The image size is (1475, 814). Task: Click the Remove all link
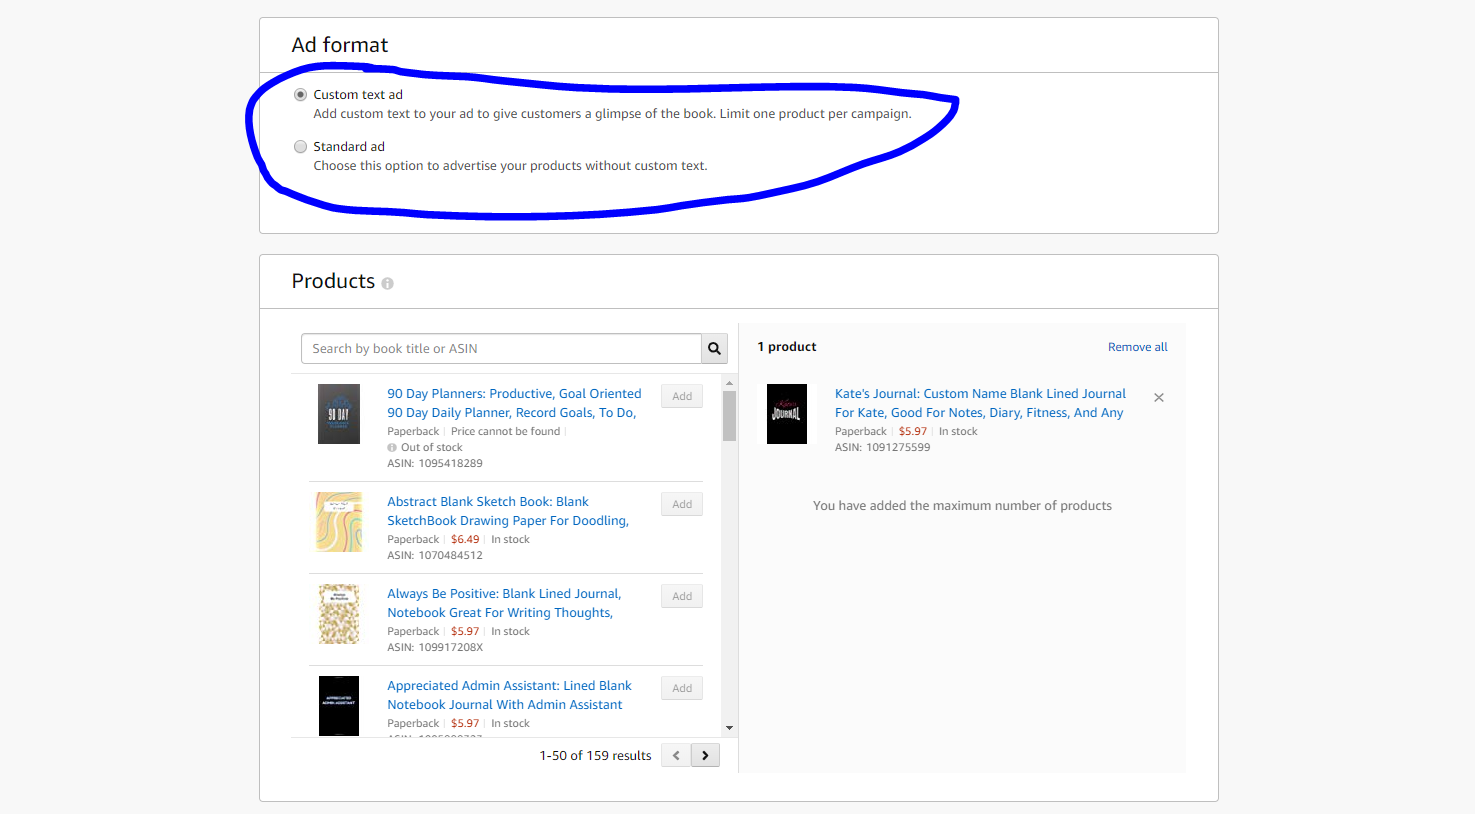pos(1137,347)
